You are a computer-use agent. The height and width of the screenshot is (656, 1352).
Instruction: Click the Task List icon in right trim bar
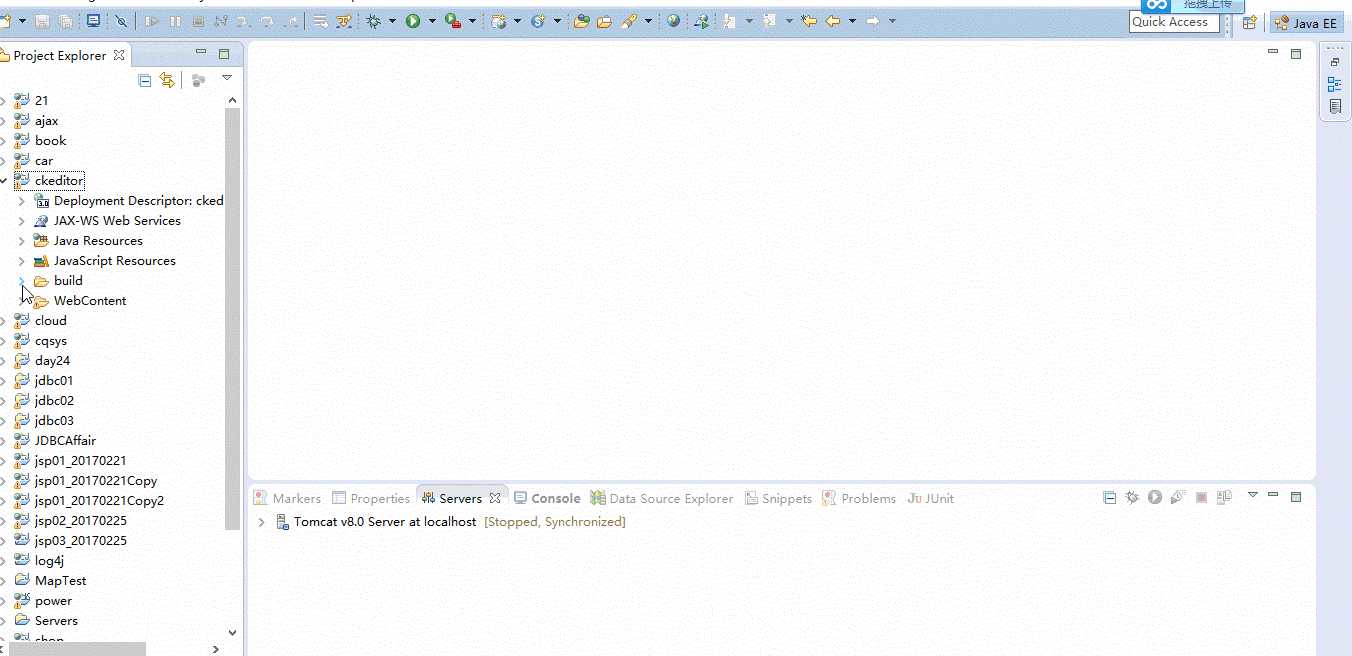pyautogui.click(x=1335, y=106)
